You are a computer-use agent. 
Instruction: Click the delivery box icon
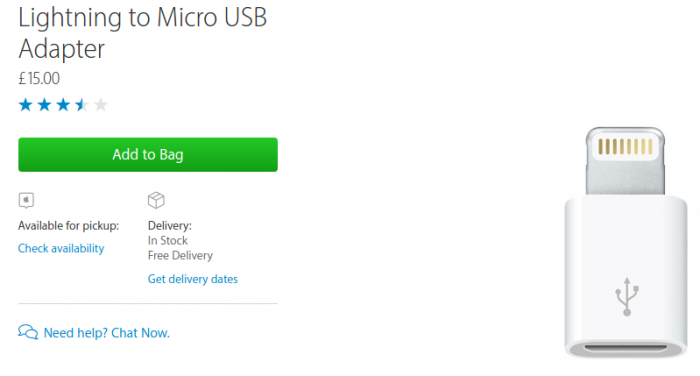point(156,200)
